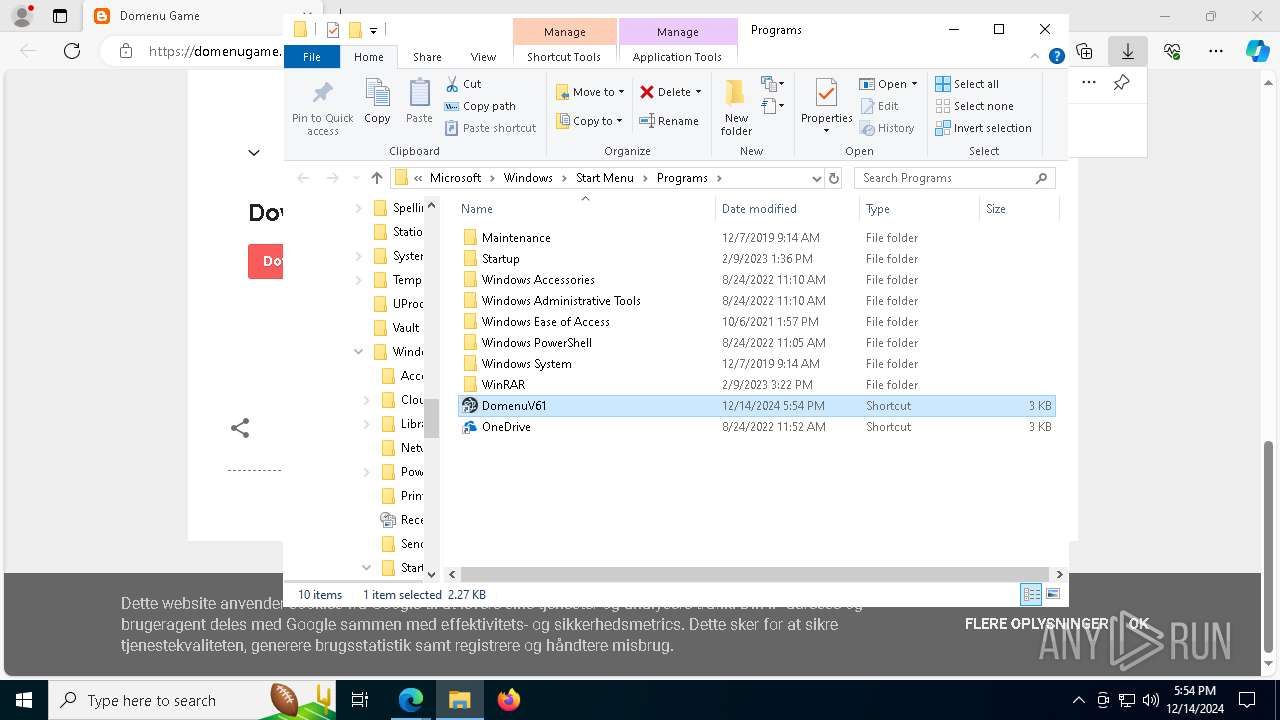The image size is (1280, 720).
Task: Open the notification center on taskbar
Action: pyautogui.click(x=1247, y=700)
